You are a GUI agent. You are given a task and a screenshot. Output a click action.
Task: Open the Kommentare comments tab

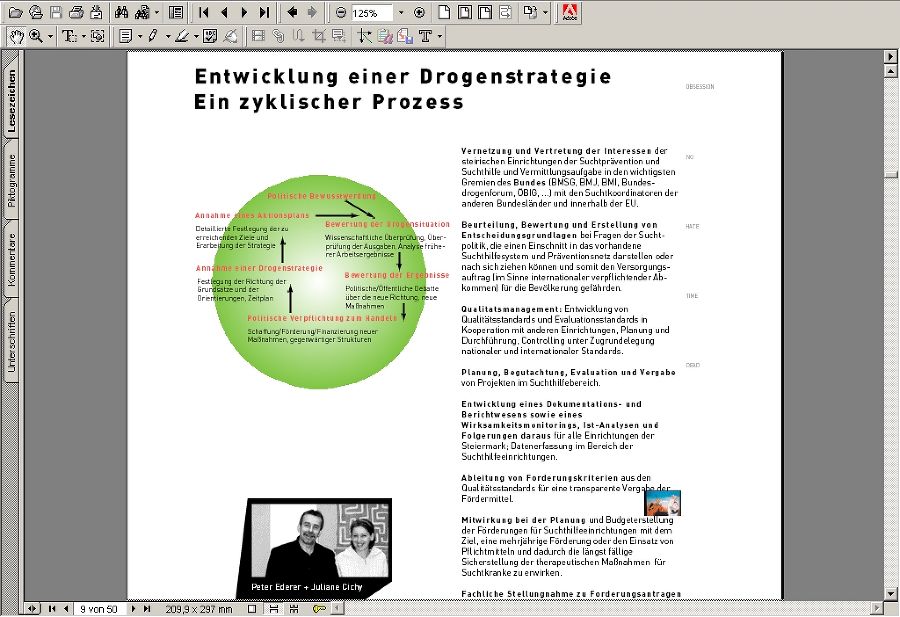11,259
